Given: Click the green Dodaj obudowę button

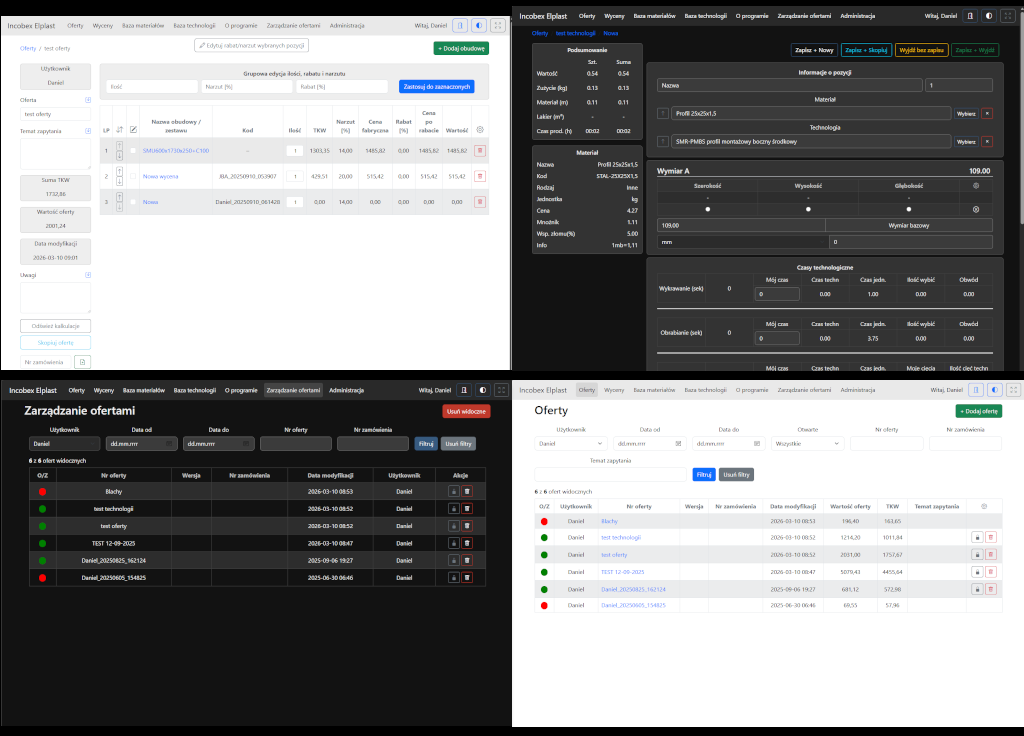Looking at the screenshot, I should coord(461,48).
